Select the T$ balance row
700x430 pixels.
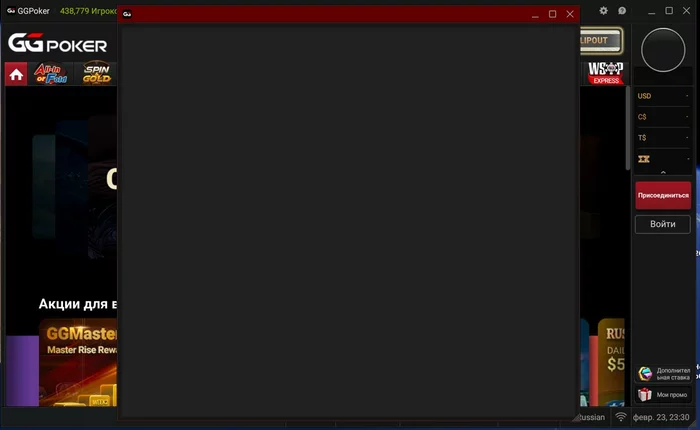[663, 138]
